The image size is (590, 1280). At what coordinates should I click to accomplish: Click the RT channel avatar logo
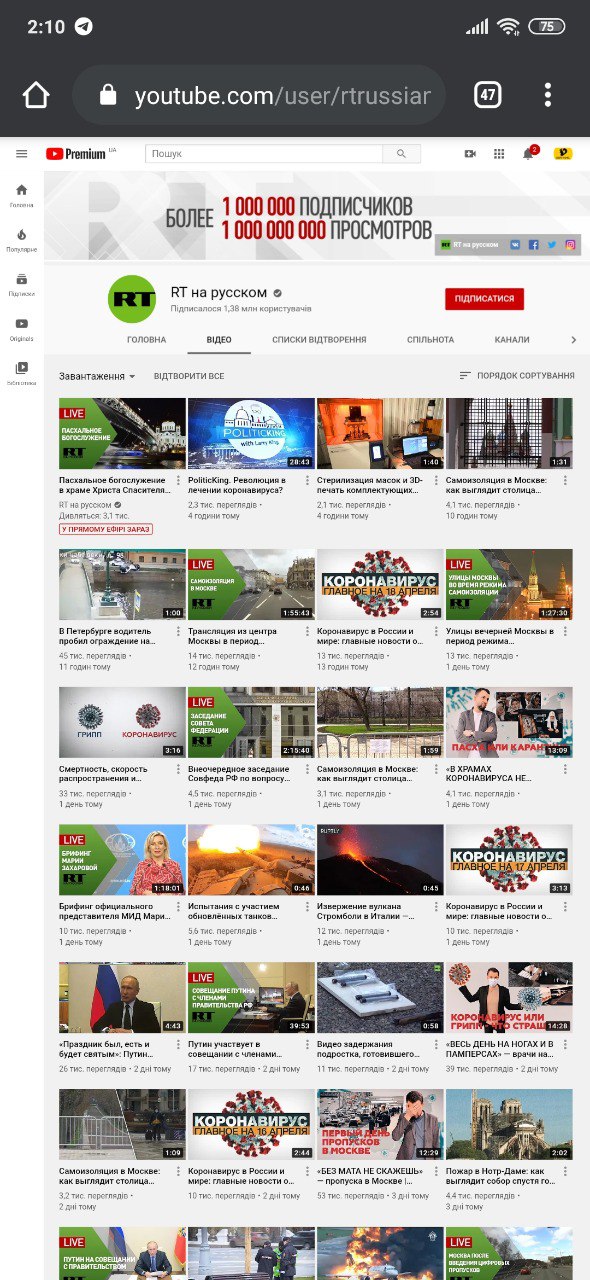pos(132,299)
